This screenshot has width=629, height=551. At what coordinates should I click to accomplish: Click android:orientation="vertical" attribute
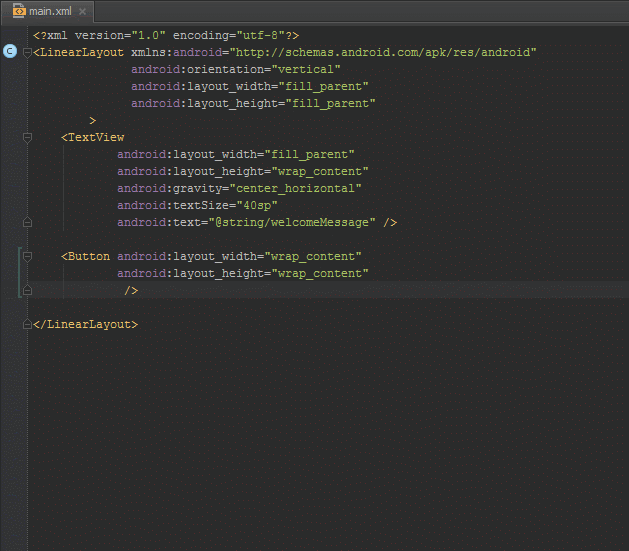tap(236, 69)
